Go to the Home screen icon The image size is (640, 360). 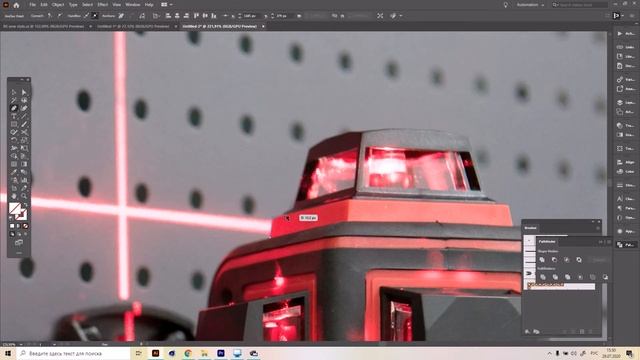click(16, 5)
